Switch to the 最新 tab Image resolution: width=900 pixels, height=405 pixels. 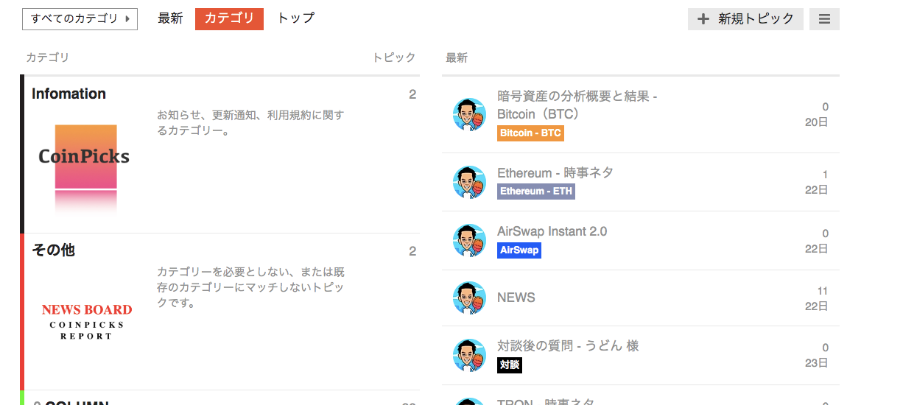point(170,18)
